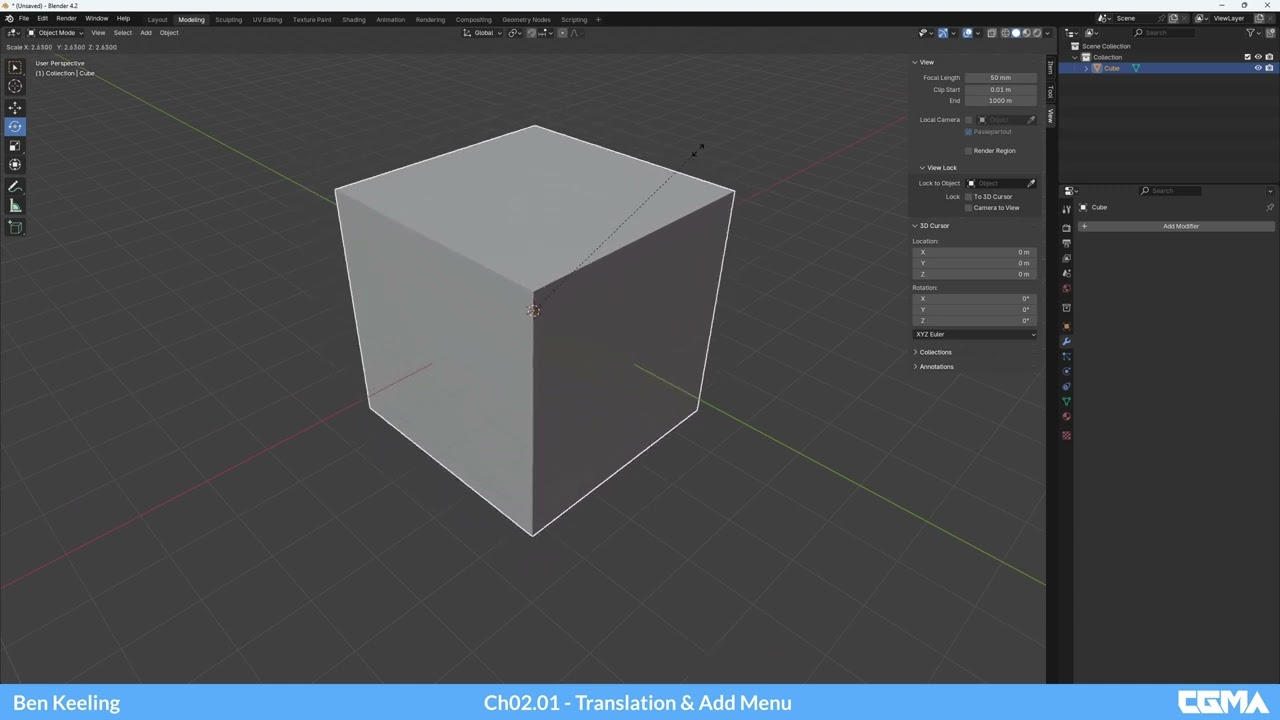
Task: Switch to the UV Editing workspace tab
Action: [x=267, y=20]
